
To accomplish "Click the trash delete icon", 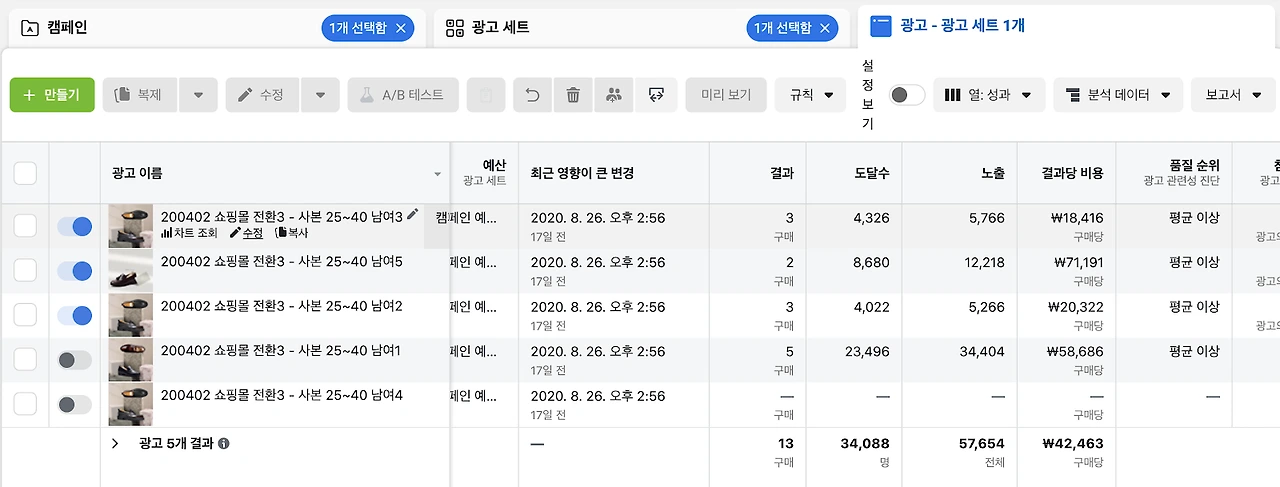I will [573, 95].
